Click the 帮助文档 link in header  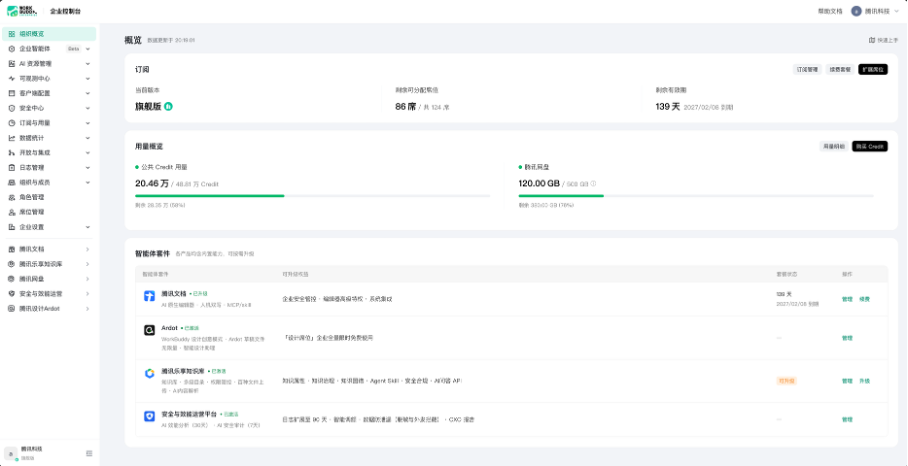[x=830, y=11]
